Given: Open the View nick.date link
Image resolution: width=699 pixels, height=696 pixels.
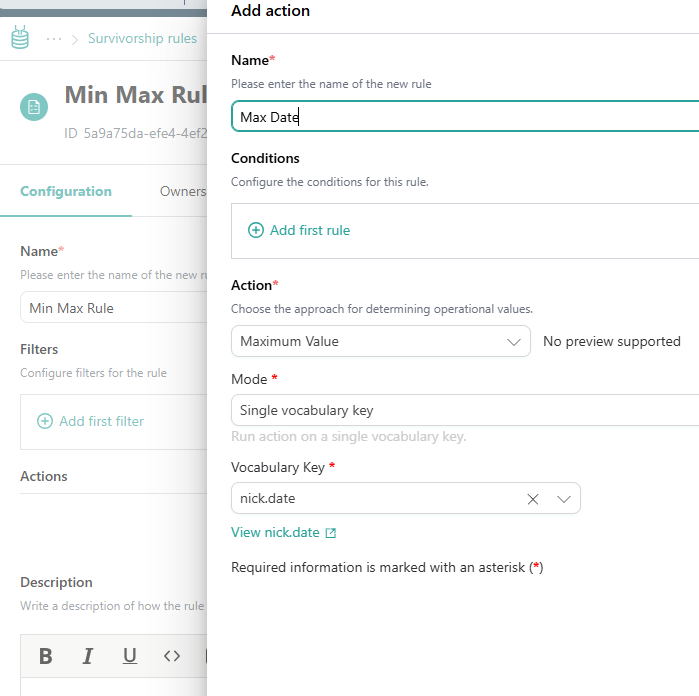Looking at the screenshot, I should click(x=275, y=532).
